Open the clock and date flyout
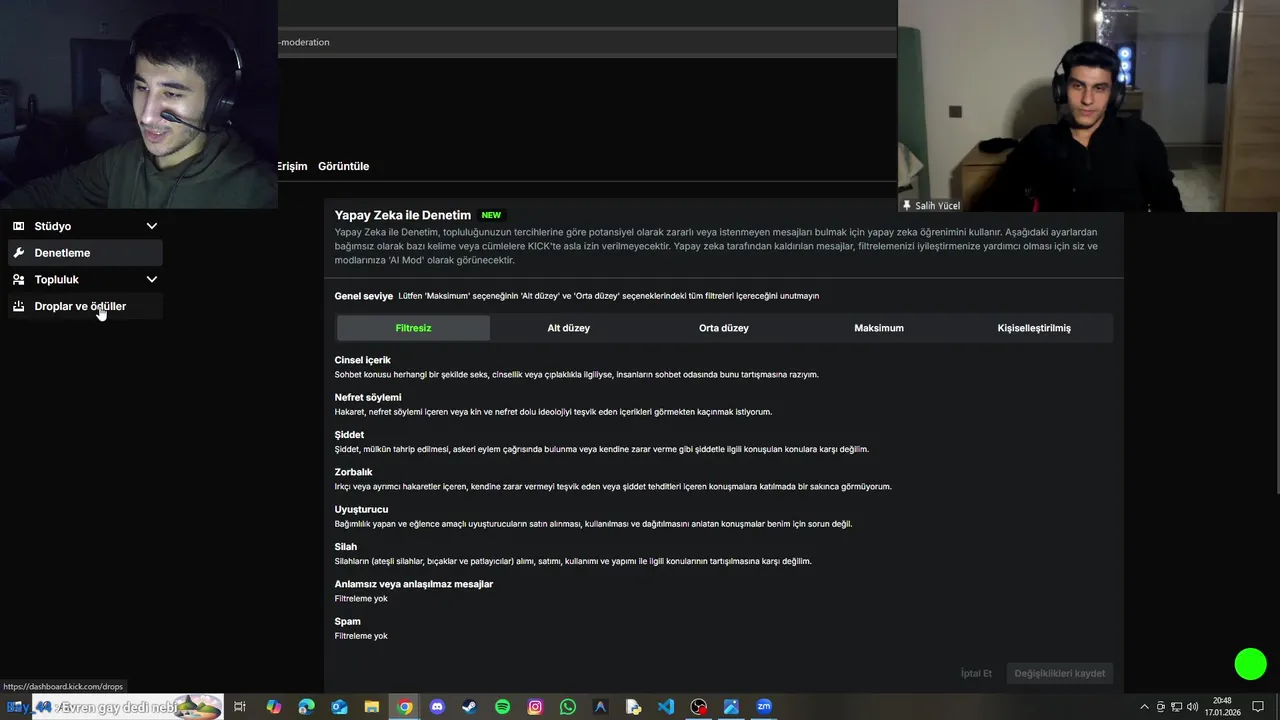 click(1222, 707)
